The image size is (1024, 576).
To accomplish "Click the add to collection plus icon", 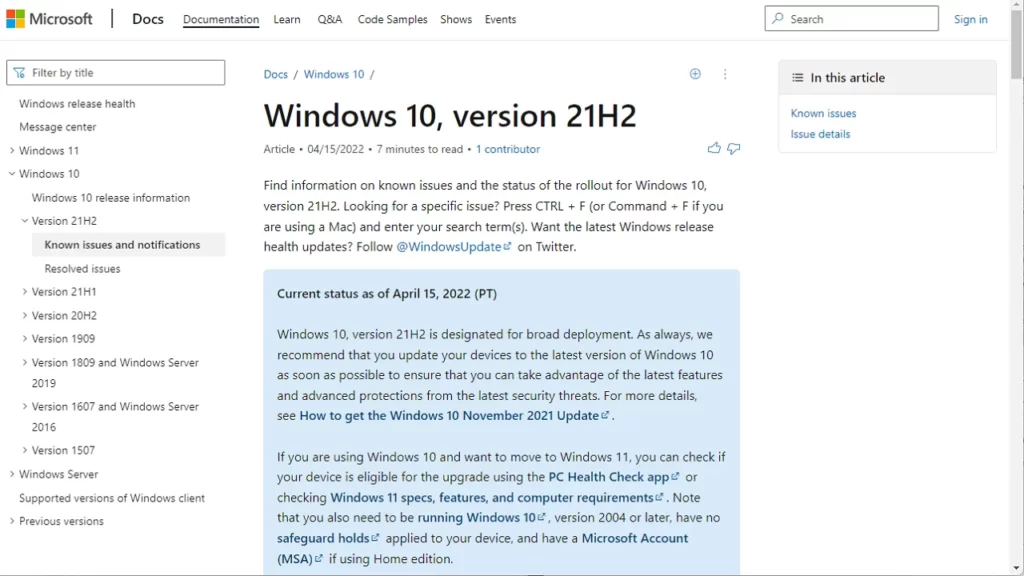I will (x=695, y=74).
